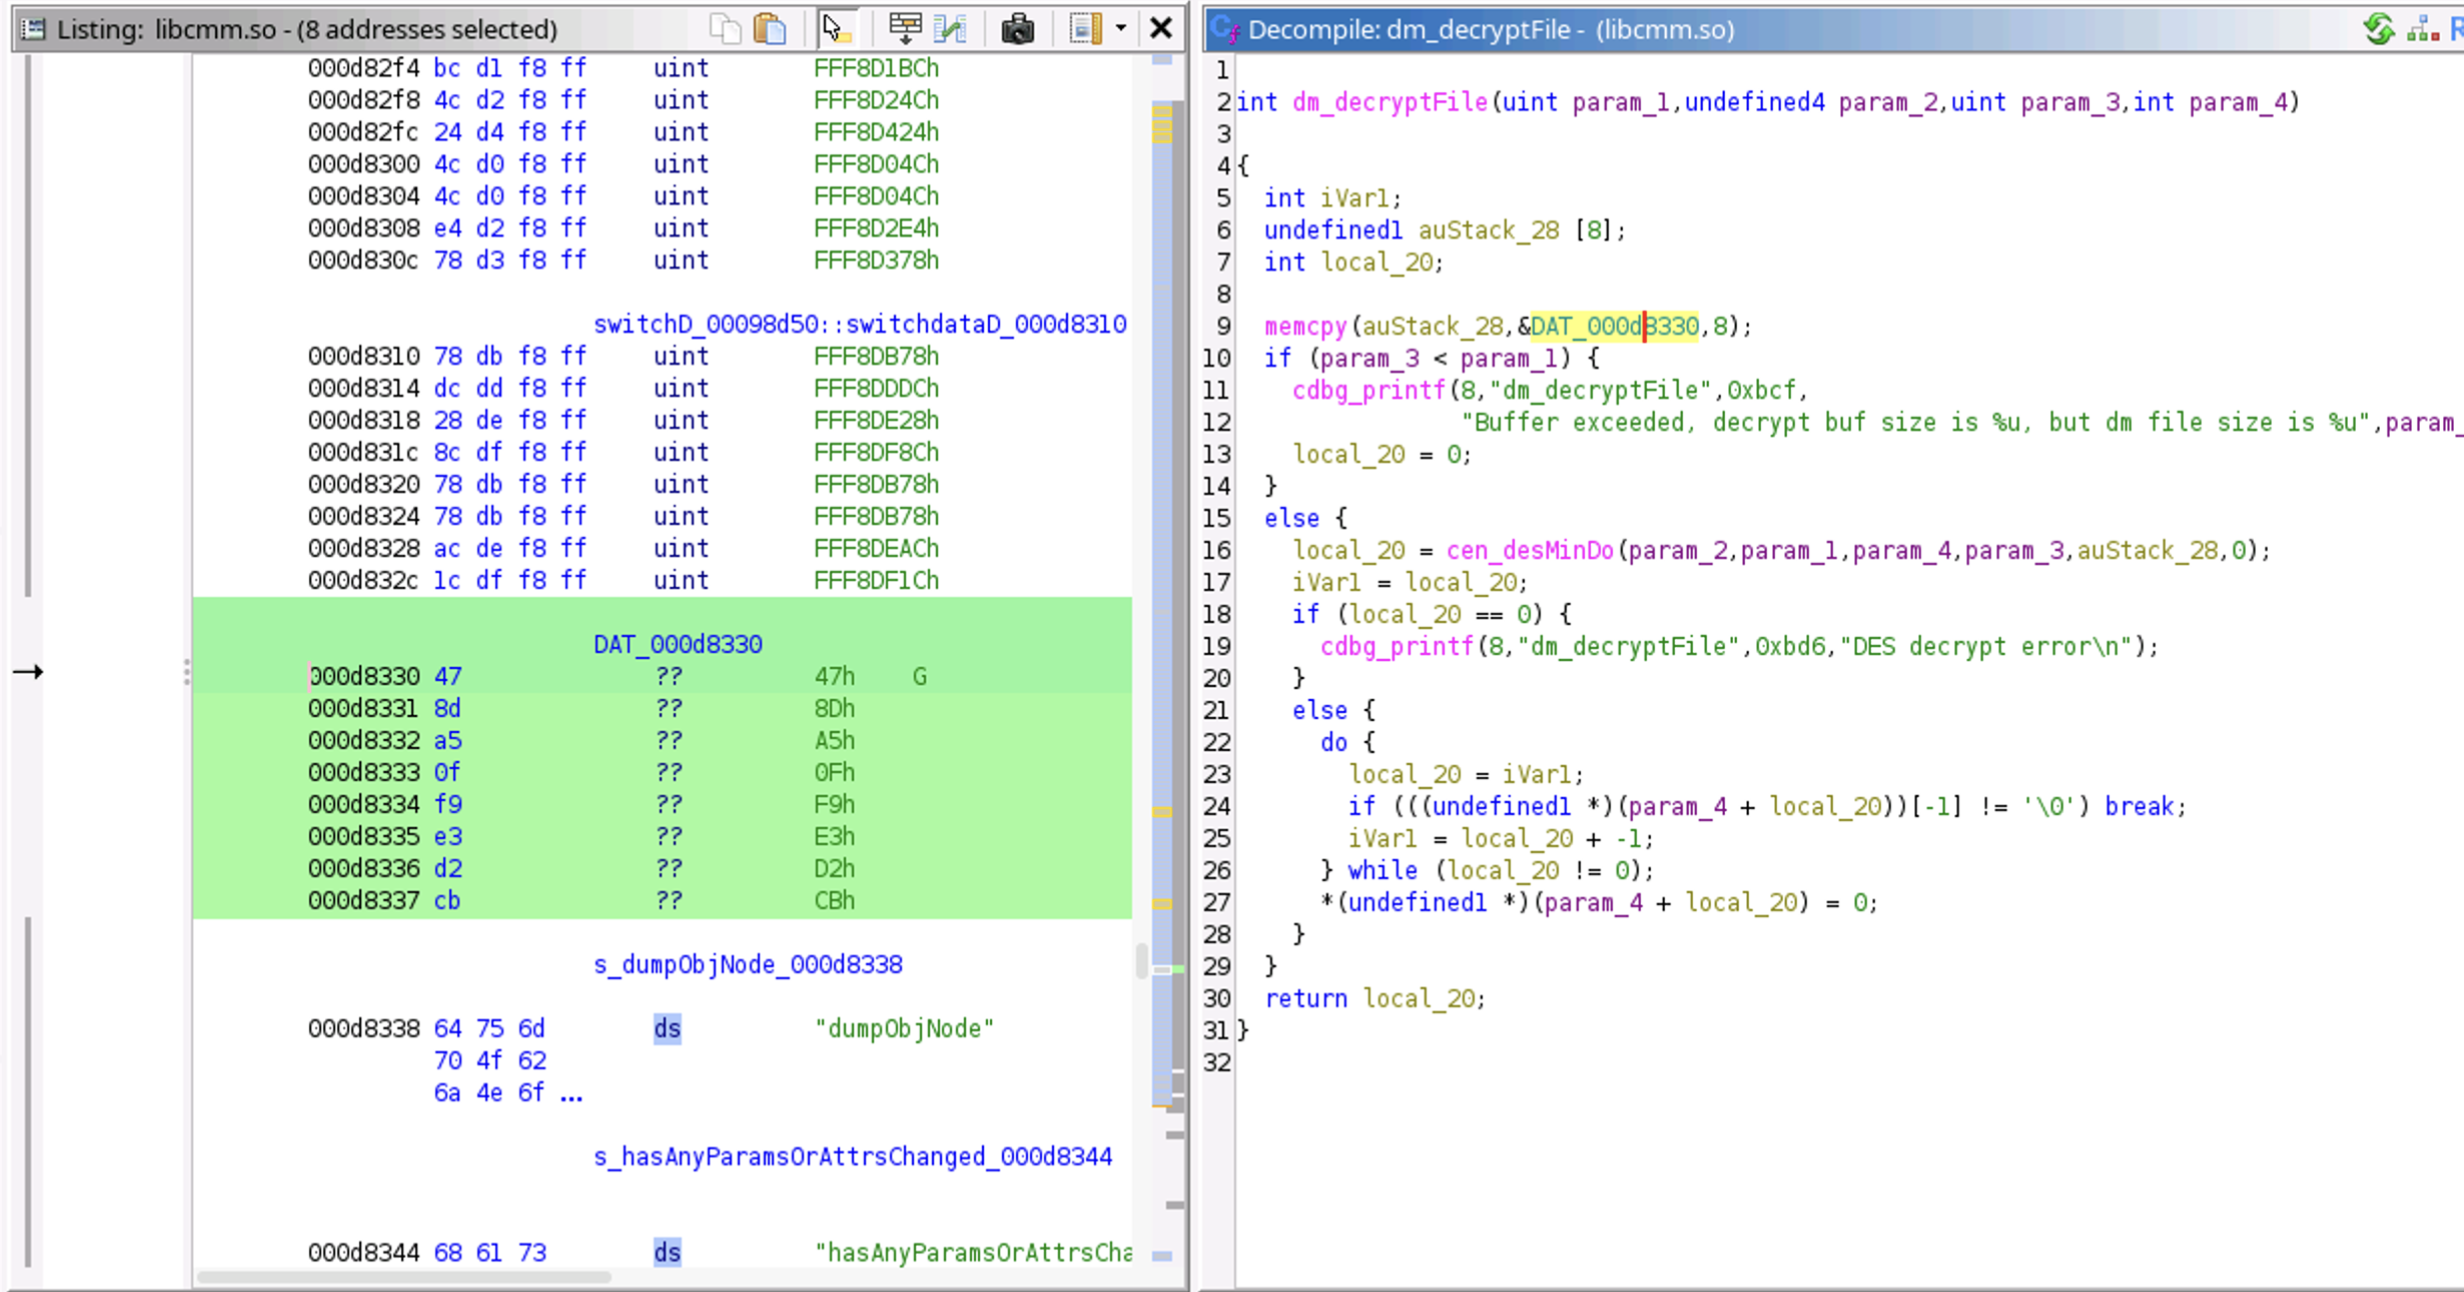Click the listing horizontal scrollbar
This screenshot has height=1292, width=2464.
tap(404, 1277)
